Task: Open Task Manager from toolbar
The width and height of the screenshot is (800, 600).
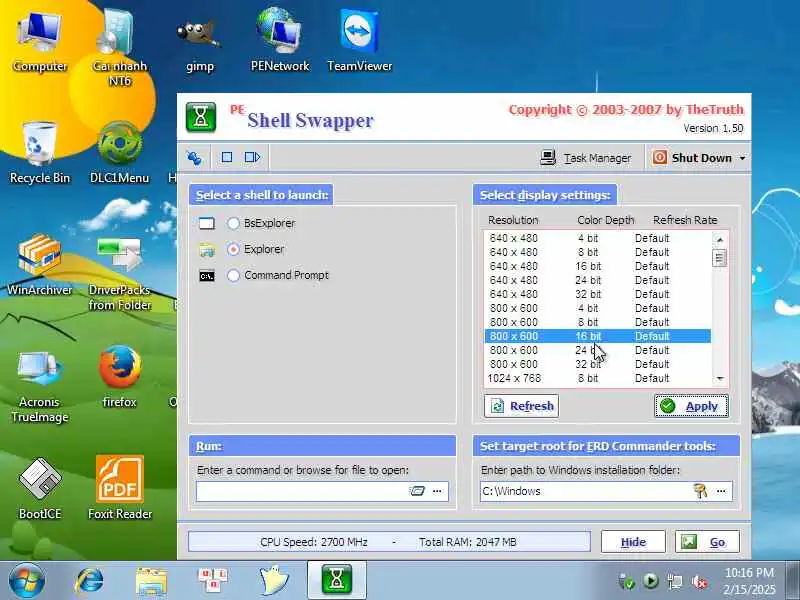Action: point(585,158)
